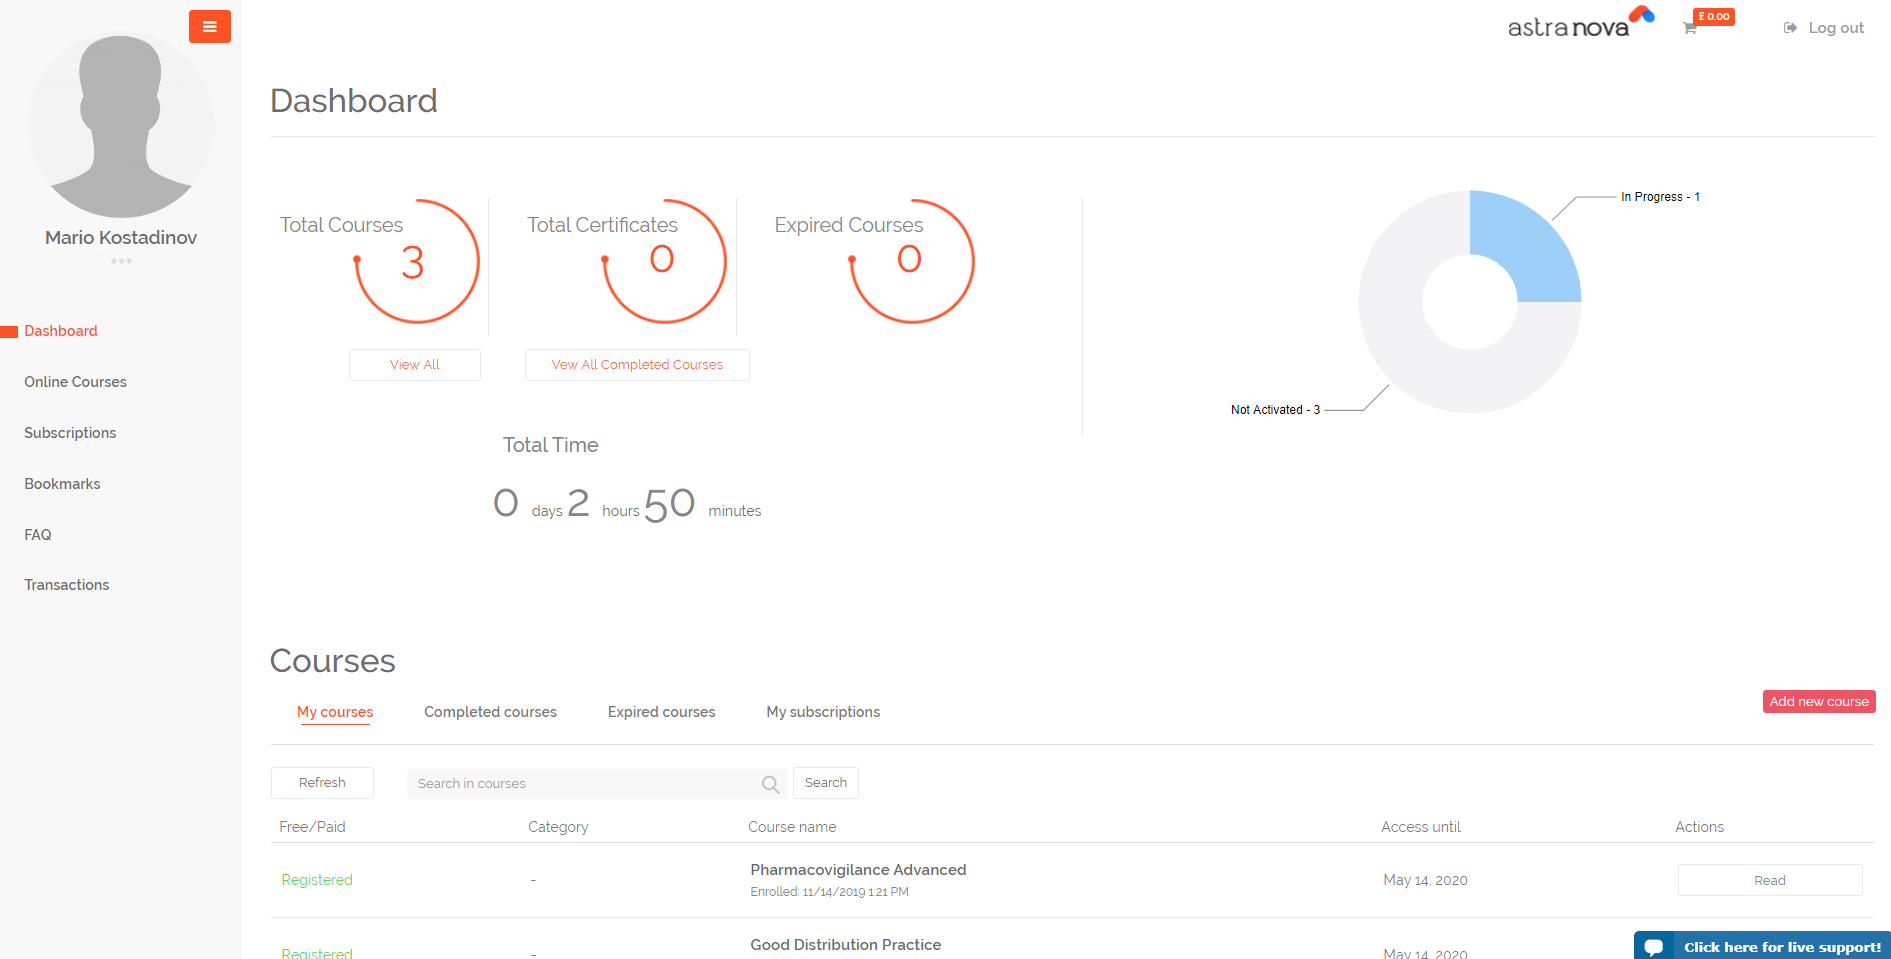Click the Refresh button
1891x959 pixels.
(x=322, y=783)
